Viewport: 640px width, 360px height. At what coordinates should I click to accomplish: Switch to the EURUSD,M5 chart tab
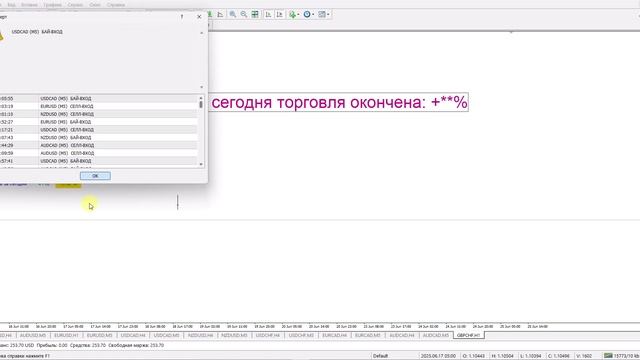coord(100,336)
